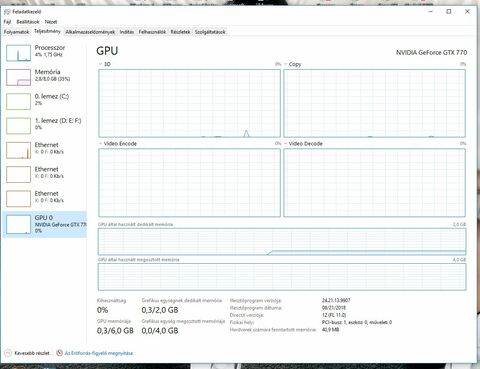Select the Teljesítmény tab
This screenshot has width=480, height=369.
point(47,31)
